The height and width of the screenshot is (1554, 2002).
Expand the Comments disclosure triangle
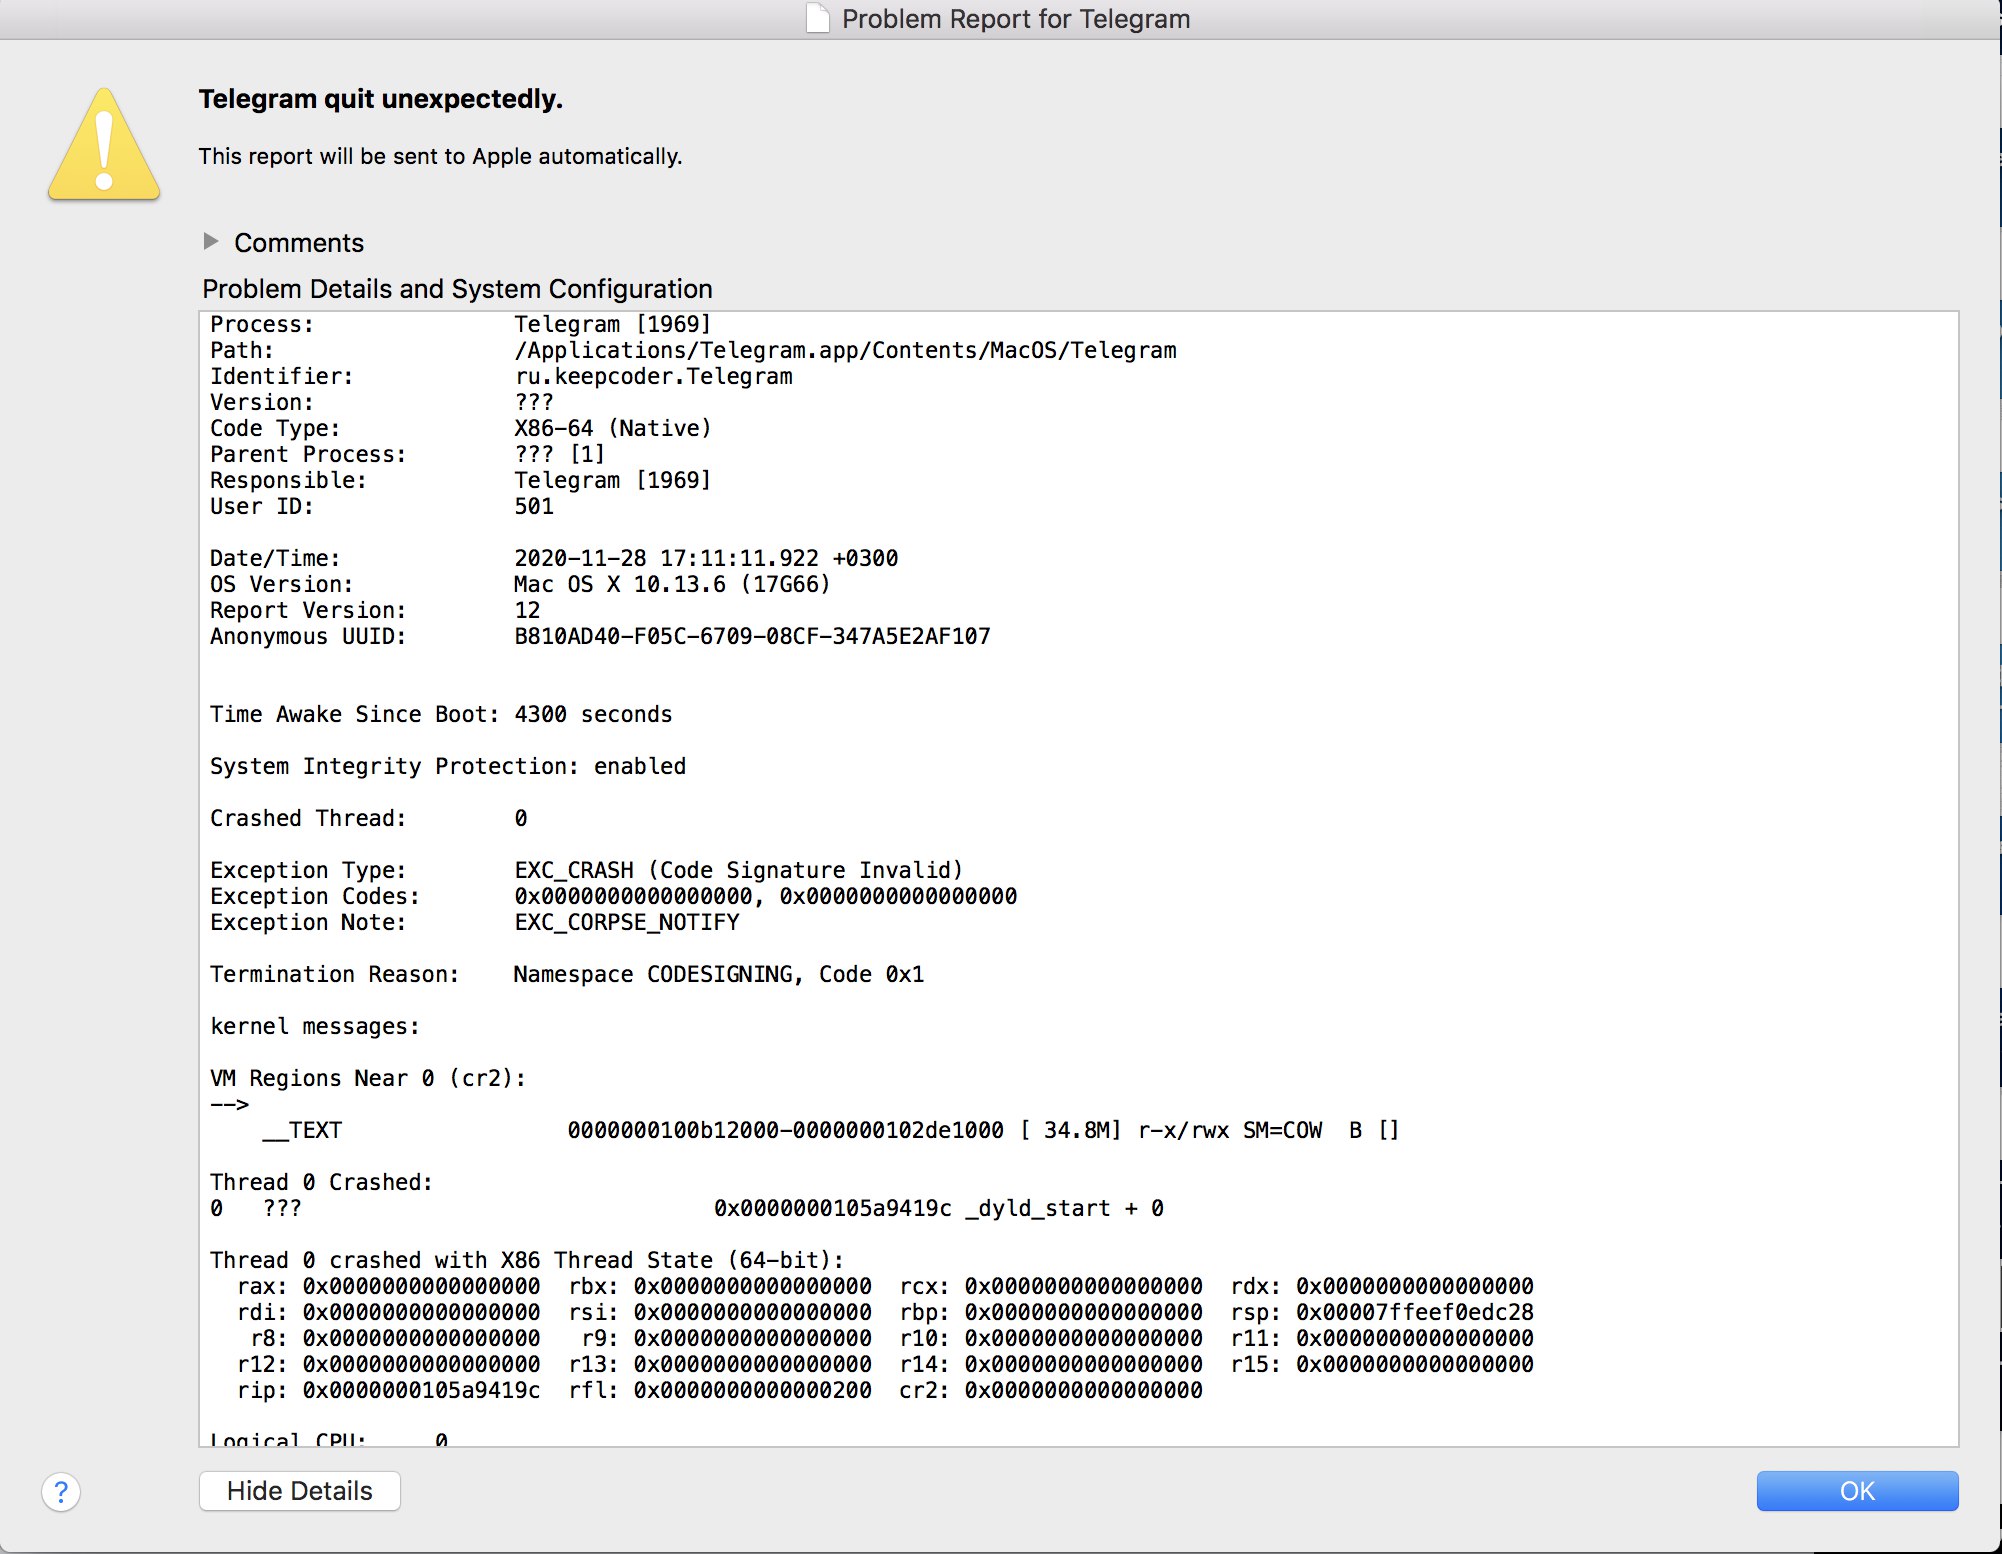(211, 241)
